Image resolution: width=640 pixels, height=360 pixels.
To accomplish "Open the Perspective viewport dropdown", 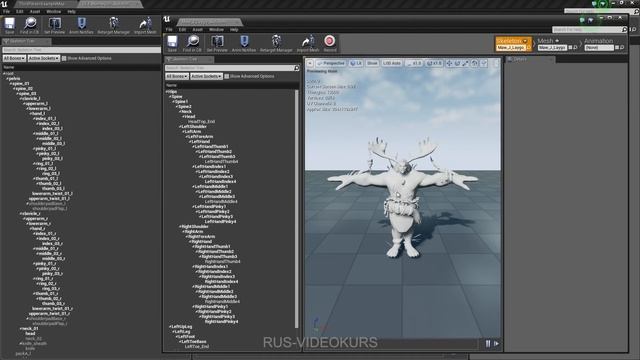I will (x=331, y=63).
